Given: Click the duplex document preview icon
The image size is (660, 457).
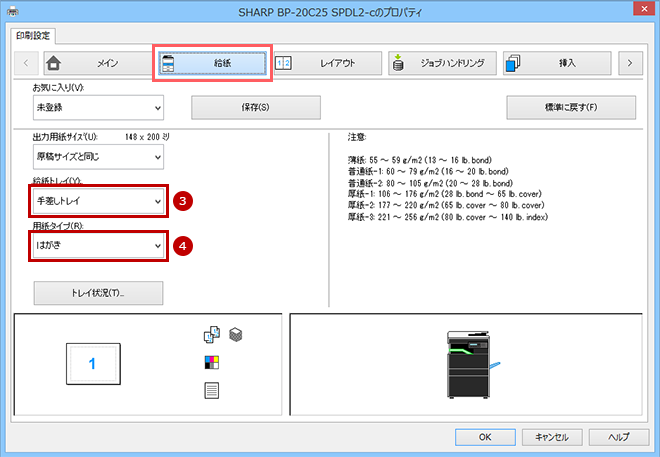Looking at the screenshot, I should (x=212, y=335).
